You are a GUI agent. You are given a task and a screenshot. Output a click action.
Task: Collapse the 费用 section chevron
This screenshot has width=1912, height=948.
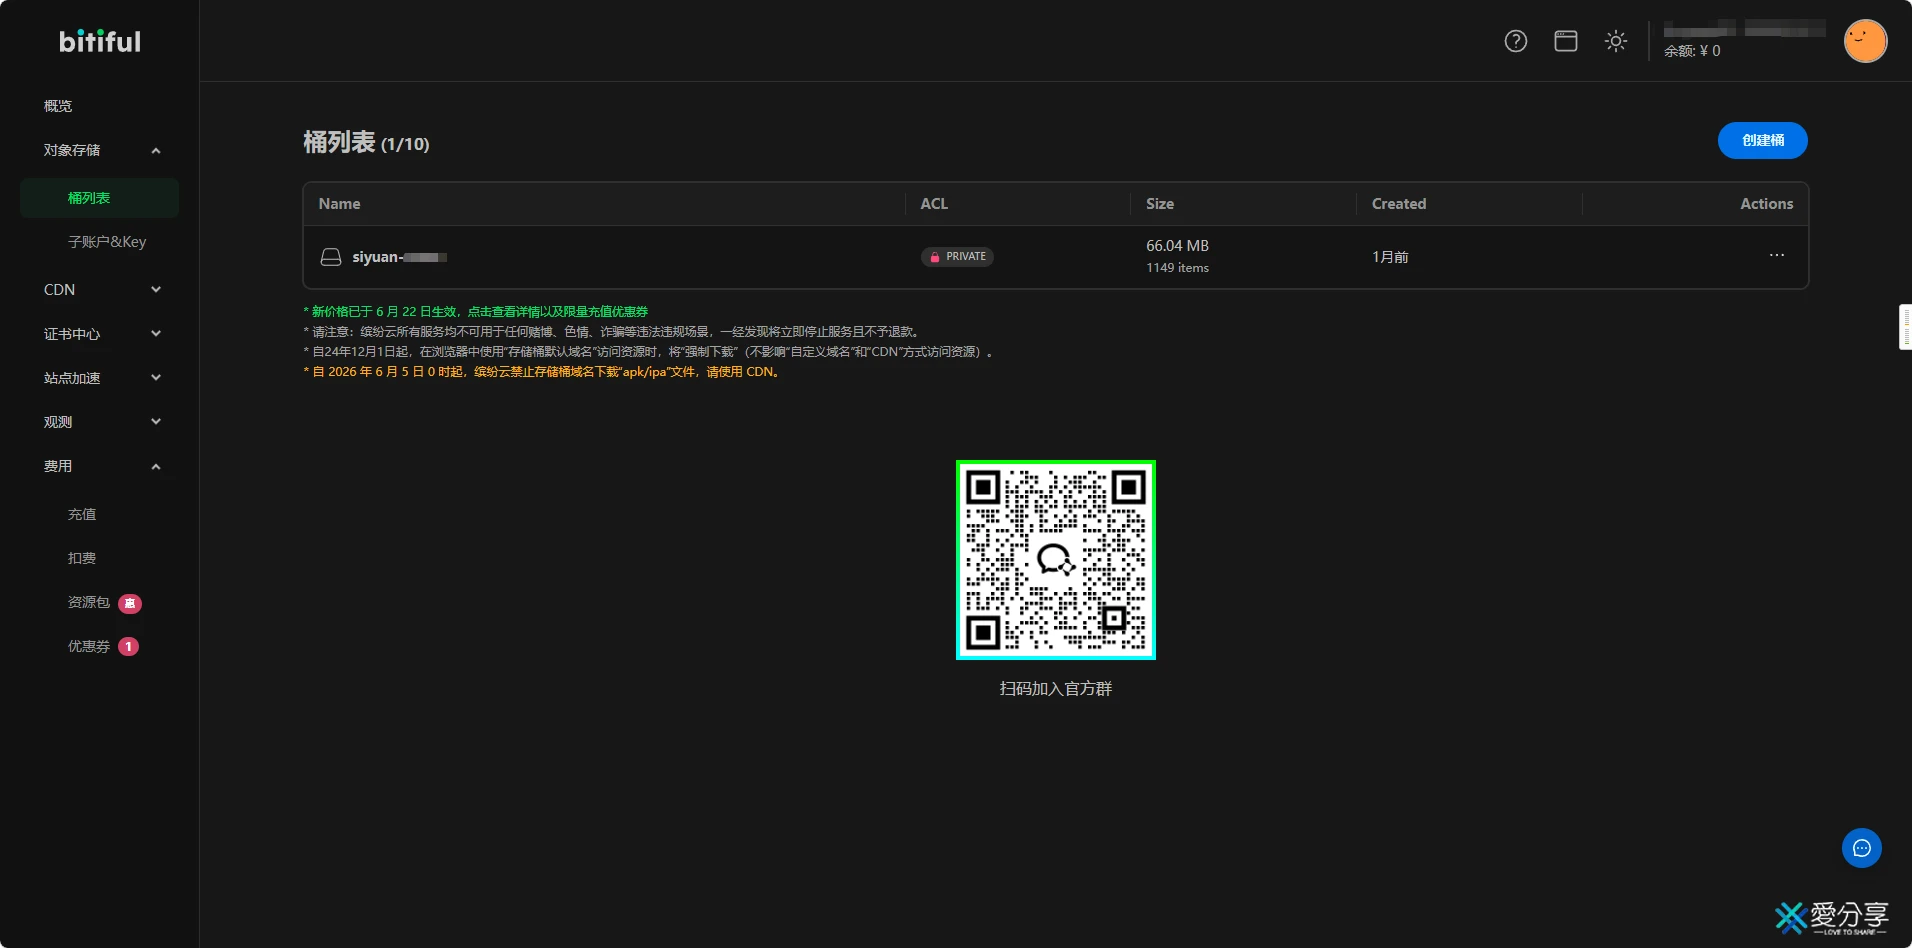pos(156,467)
